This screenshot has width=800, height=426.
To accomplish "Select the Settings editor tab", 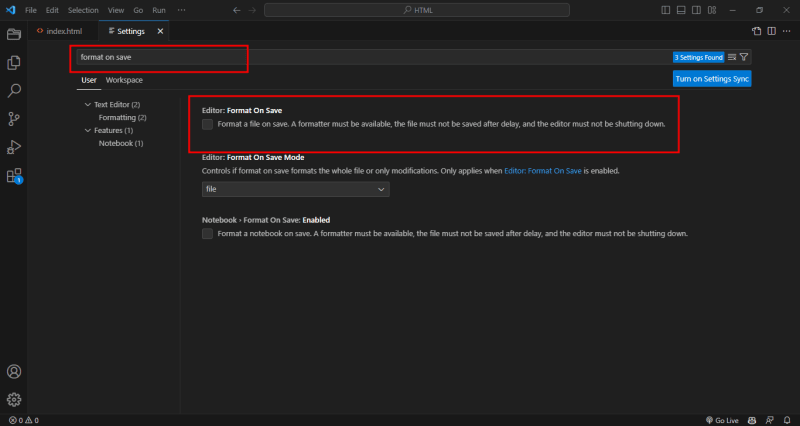I will click(x=134, y=31).
